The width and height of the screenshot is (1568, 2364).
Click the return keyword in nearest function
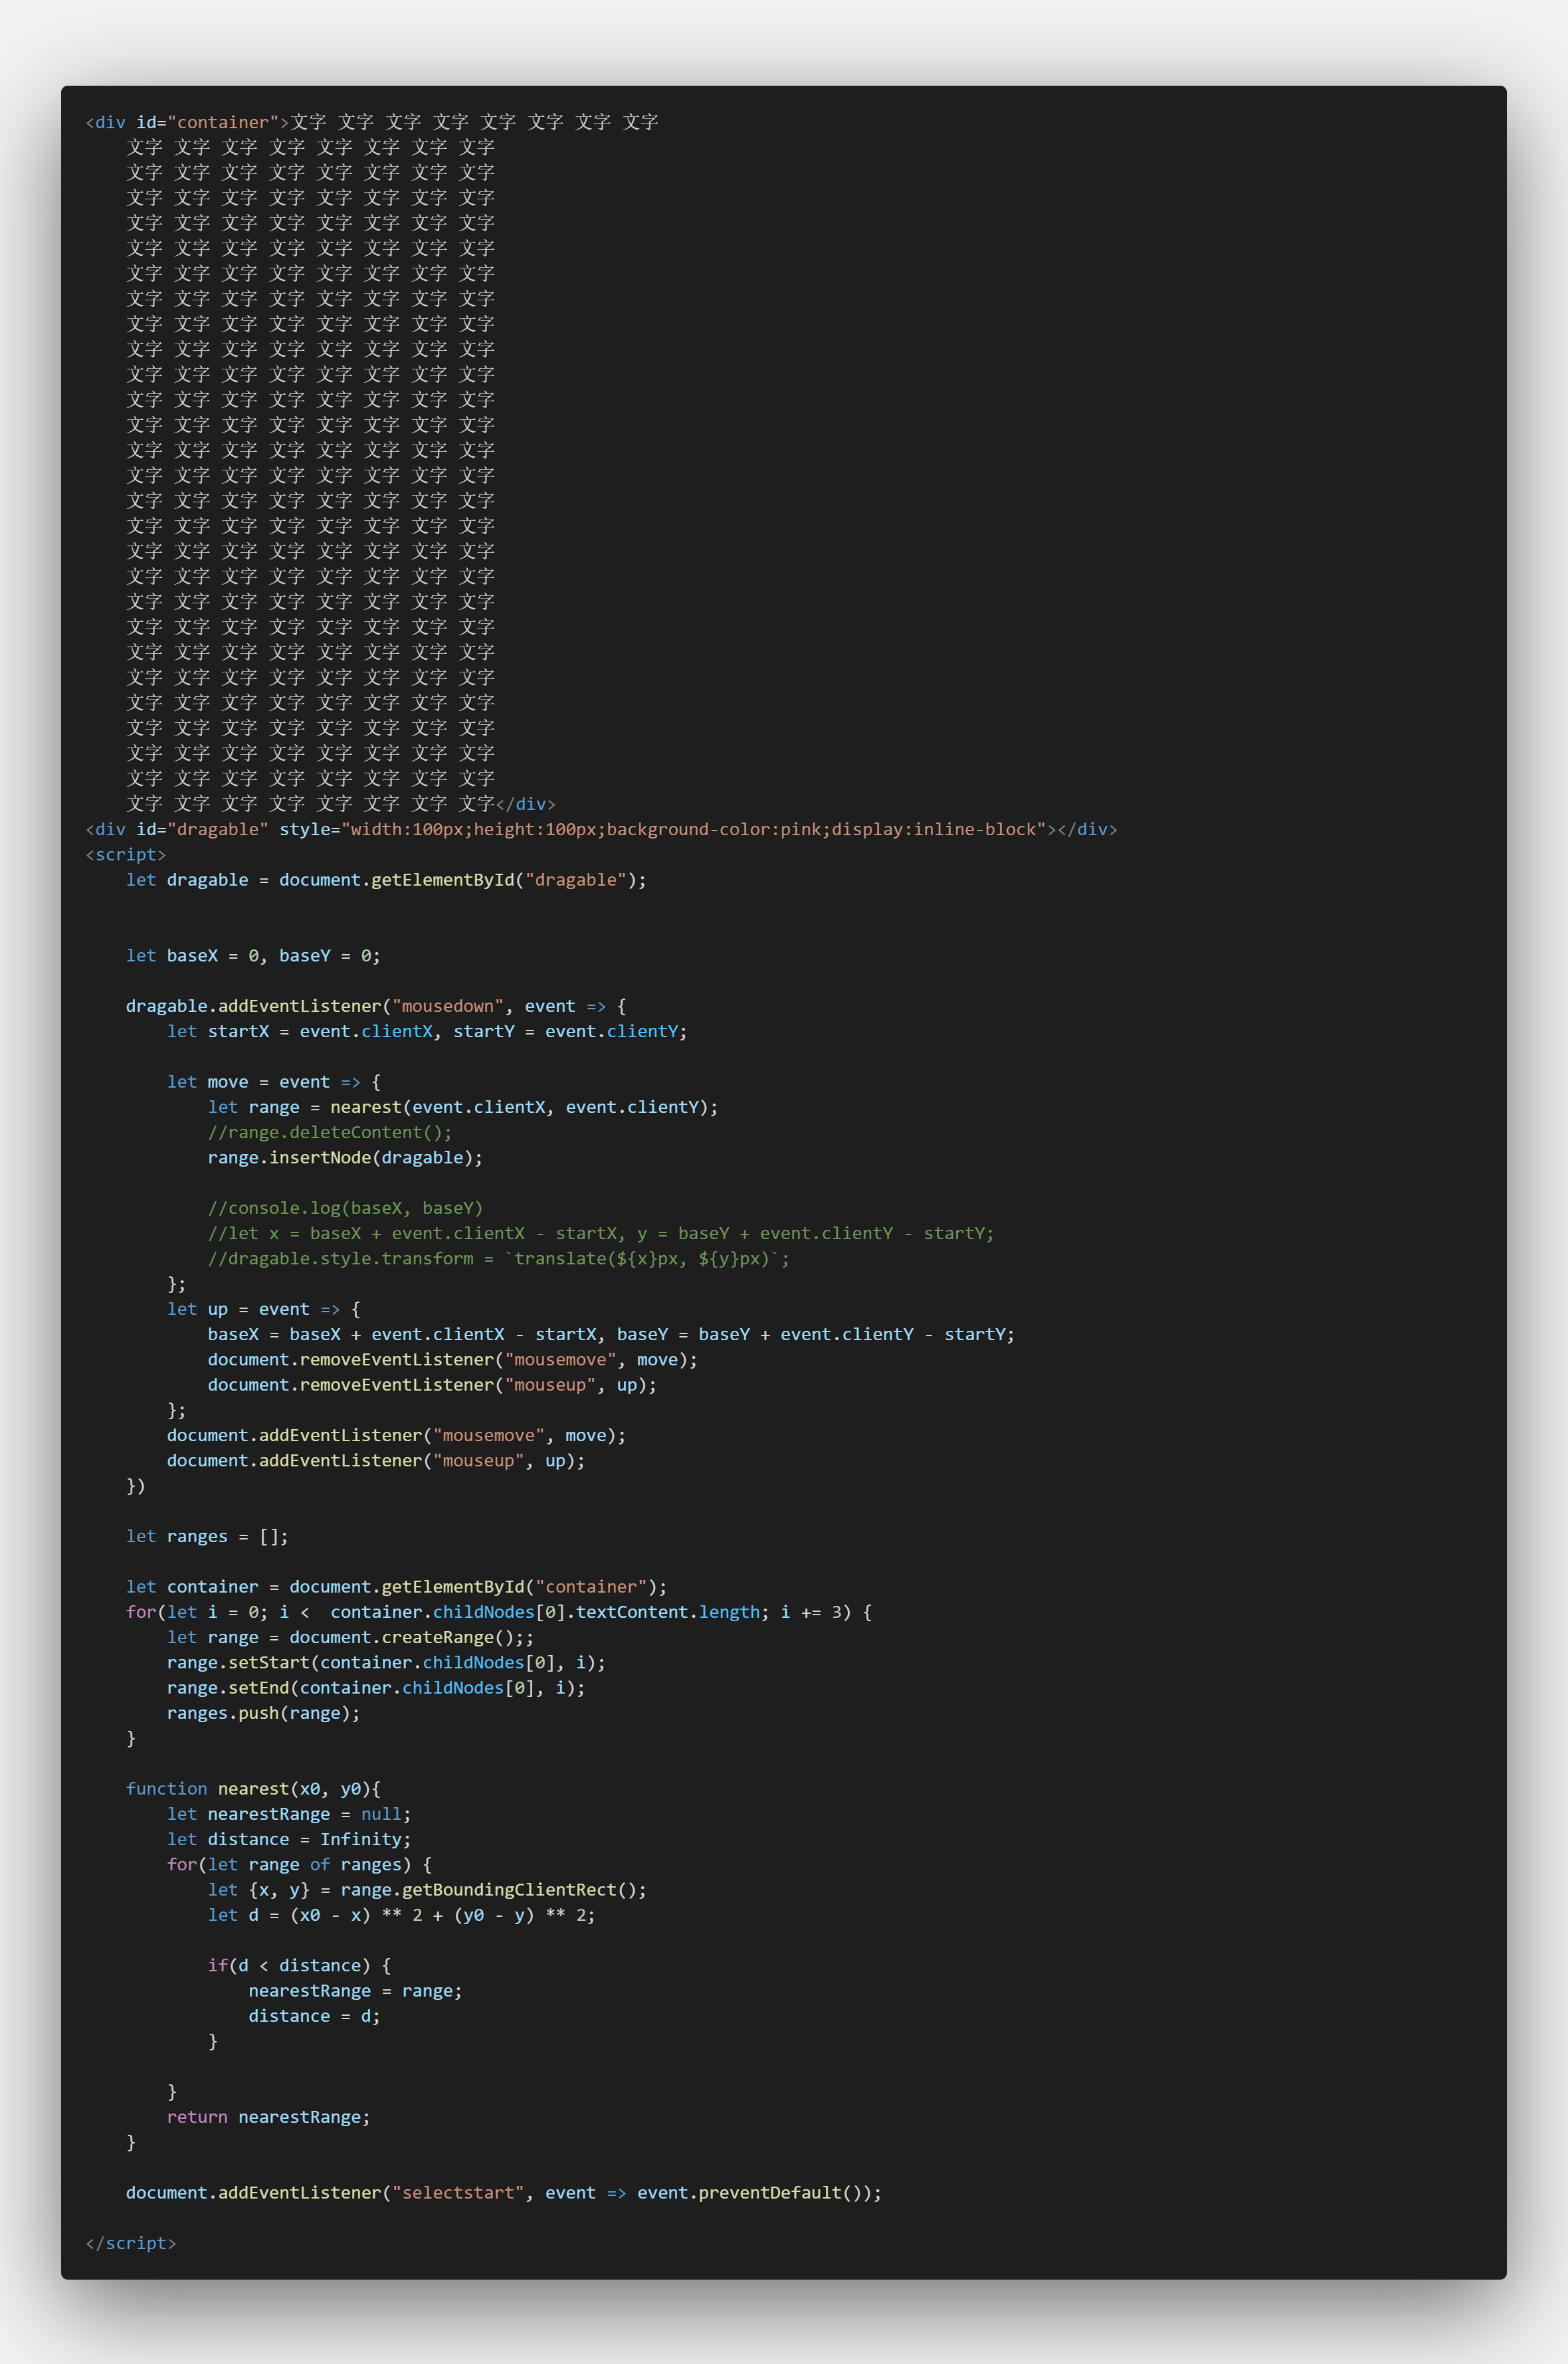(196, 2116)
